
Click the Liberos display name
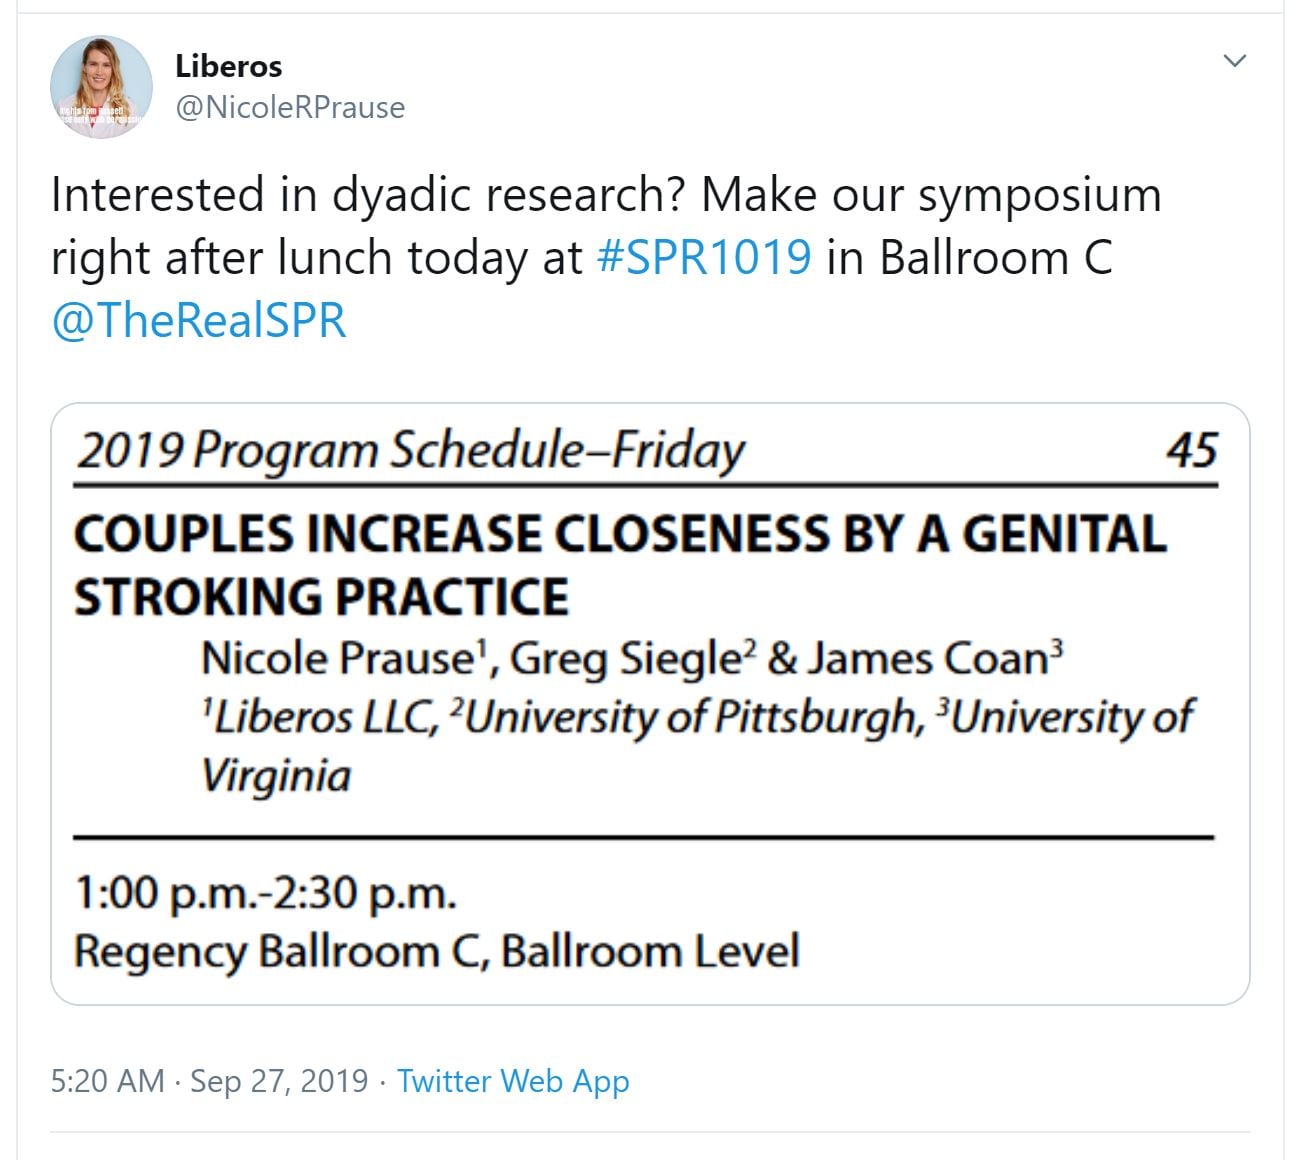pyautogui.click(x=228, y=66)
